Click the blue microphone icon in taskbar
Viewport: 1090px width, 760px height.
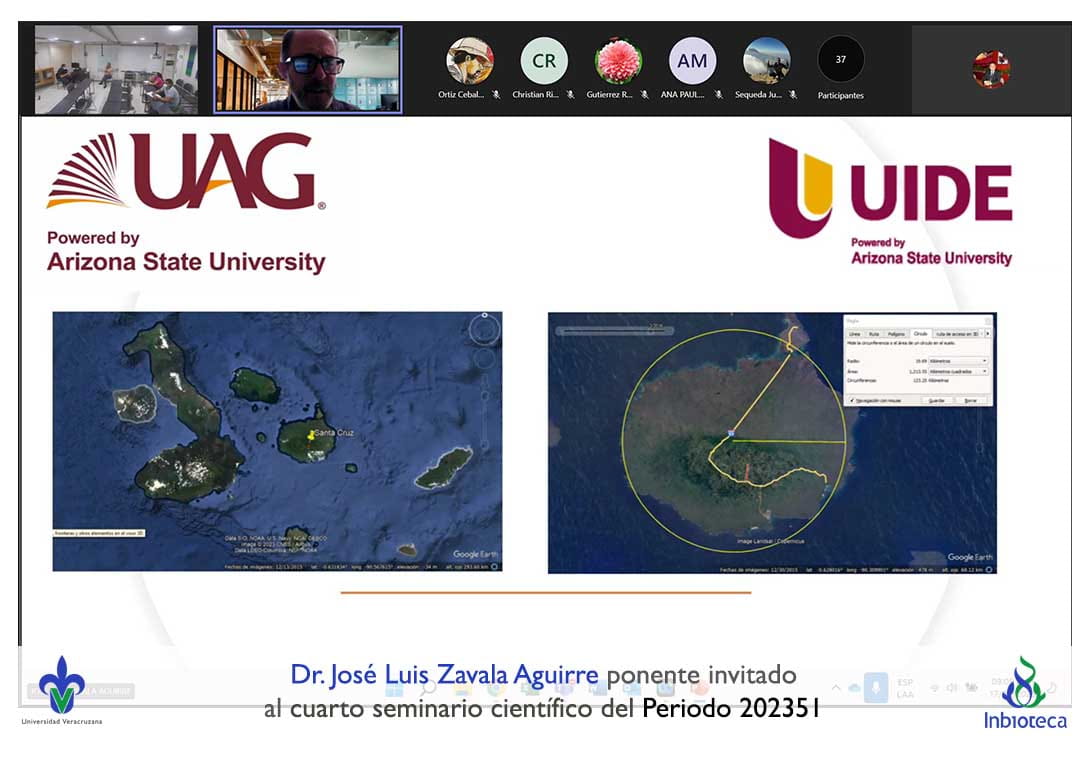(x=876, y=688)
